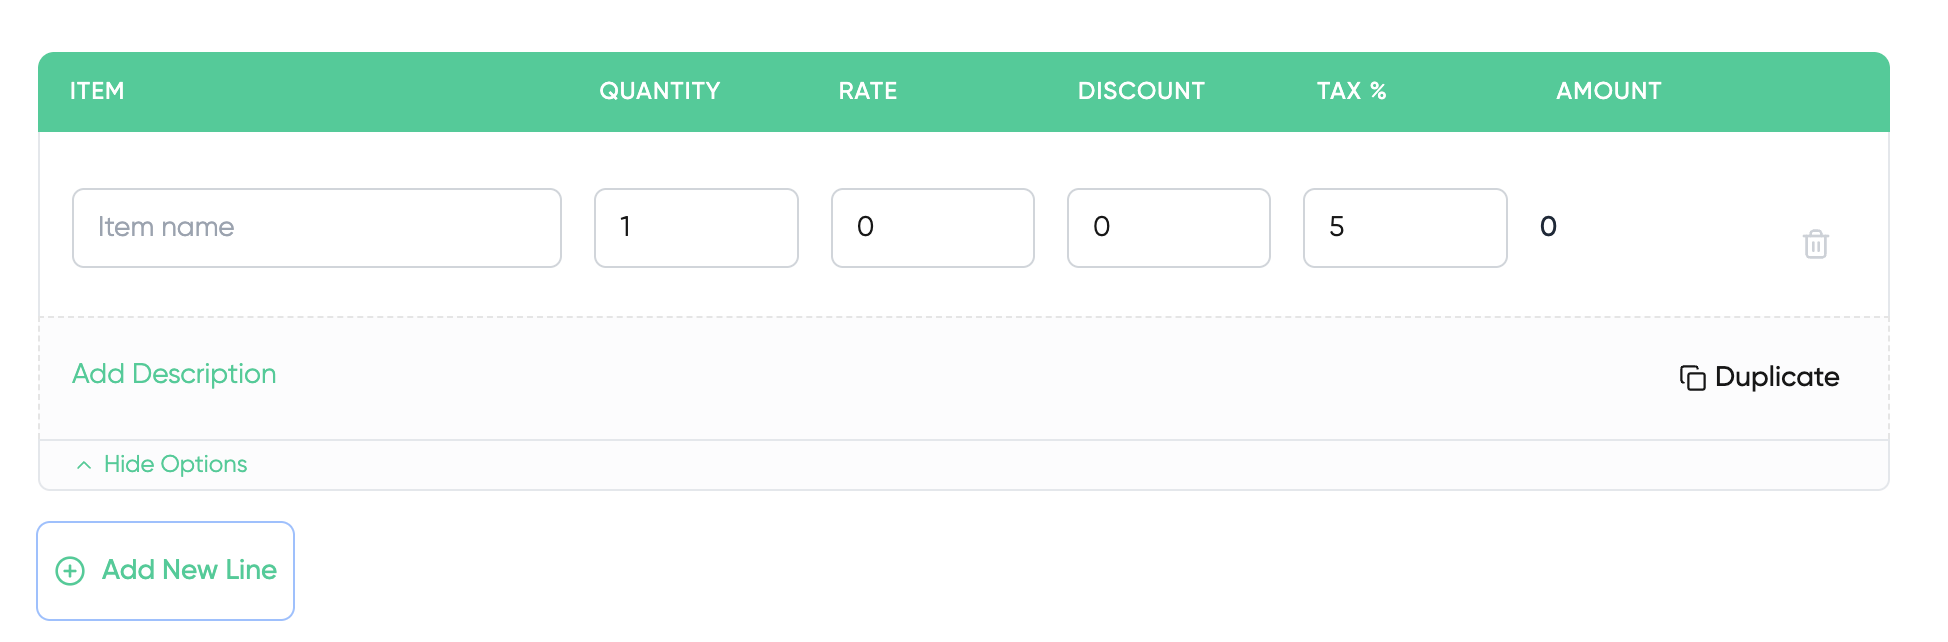The width and height of the screenshot is (1948, 642).
Task: Click the DISCOUNT column header
Action: 1141,91
